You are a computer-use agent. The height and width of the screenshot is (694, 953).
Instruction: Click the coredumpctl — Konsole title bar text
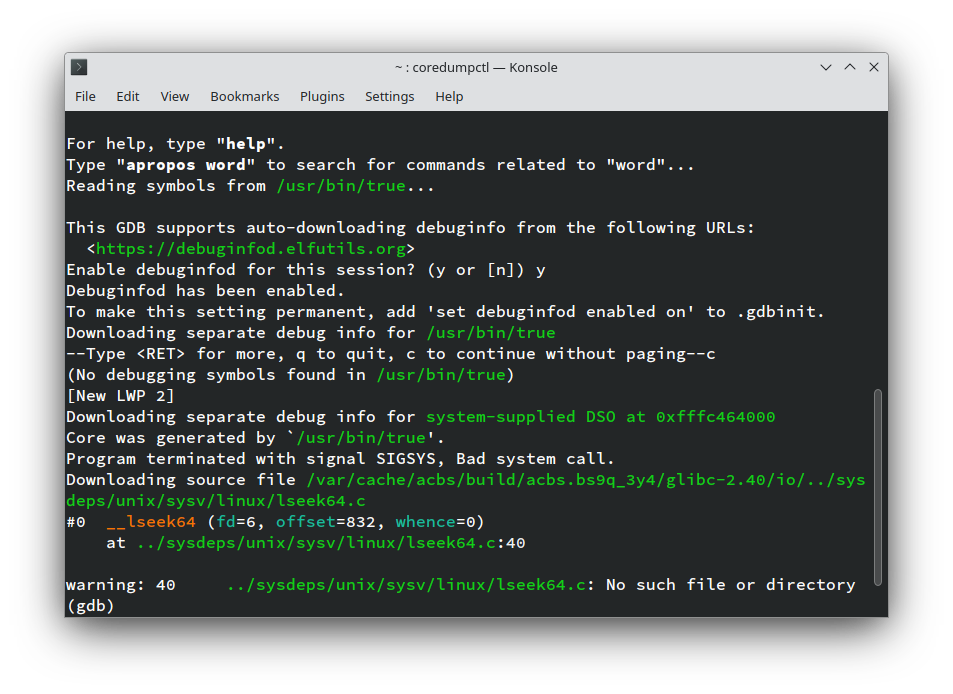pyautogui.click(x=476, y=67)
